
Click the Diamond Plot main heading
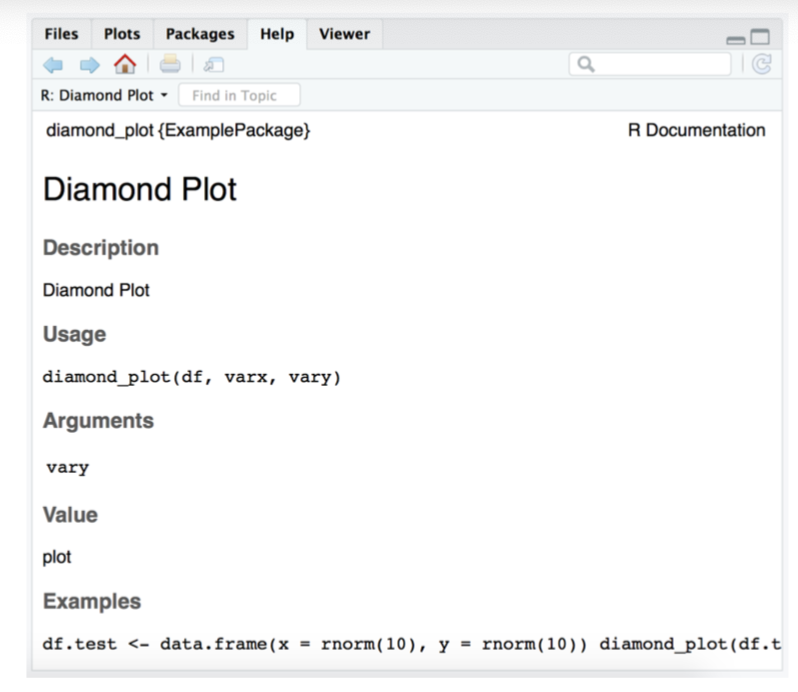click(140, 189)
